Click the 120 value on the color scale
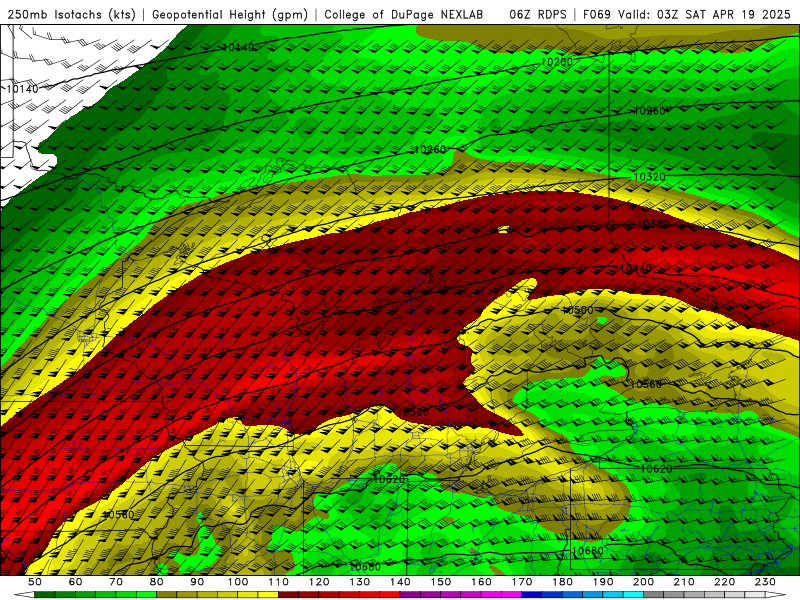800x600 pixels. [x=319, y=582]
